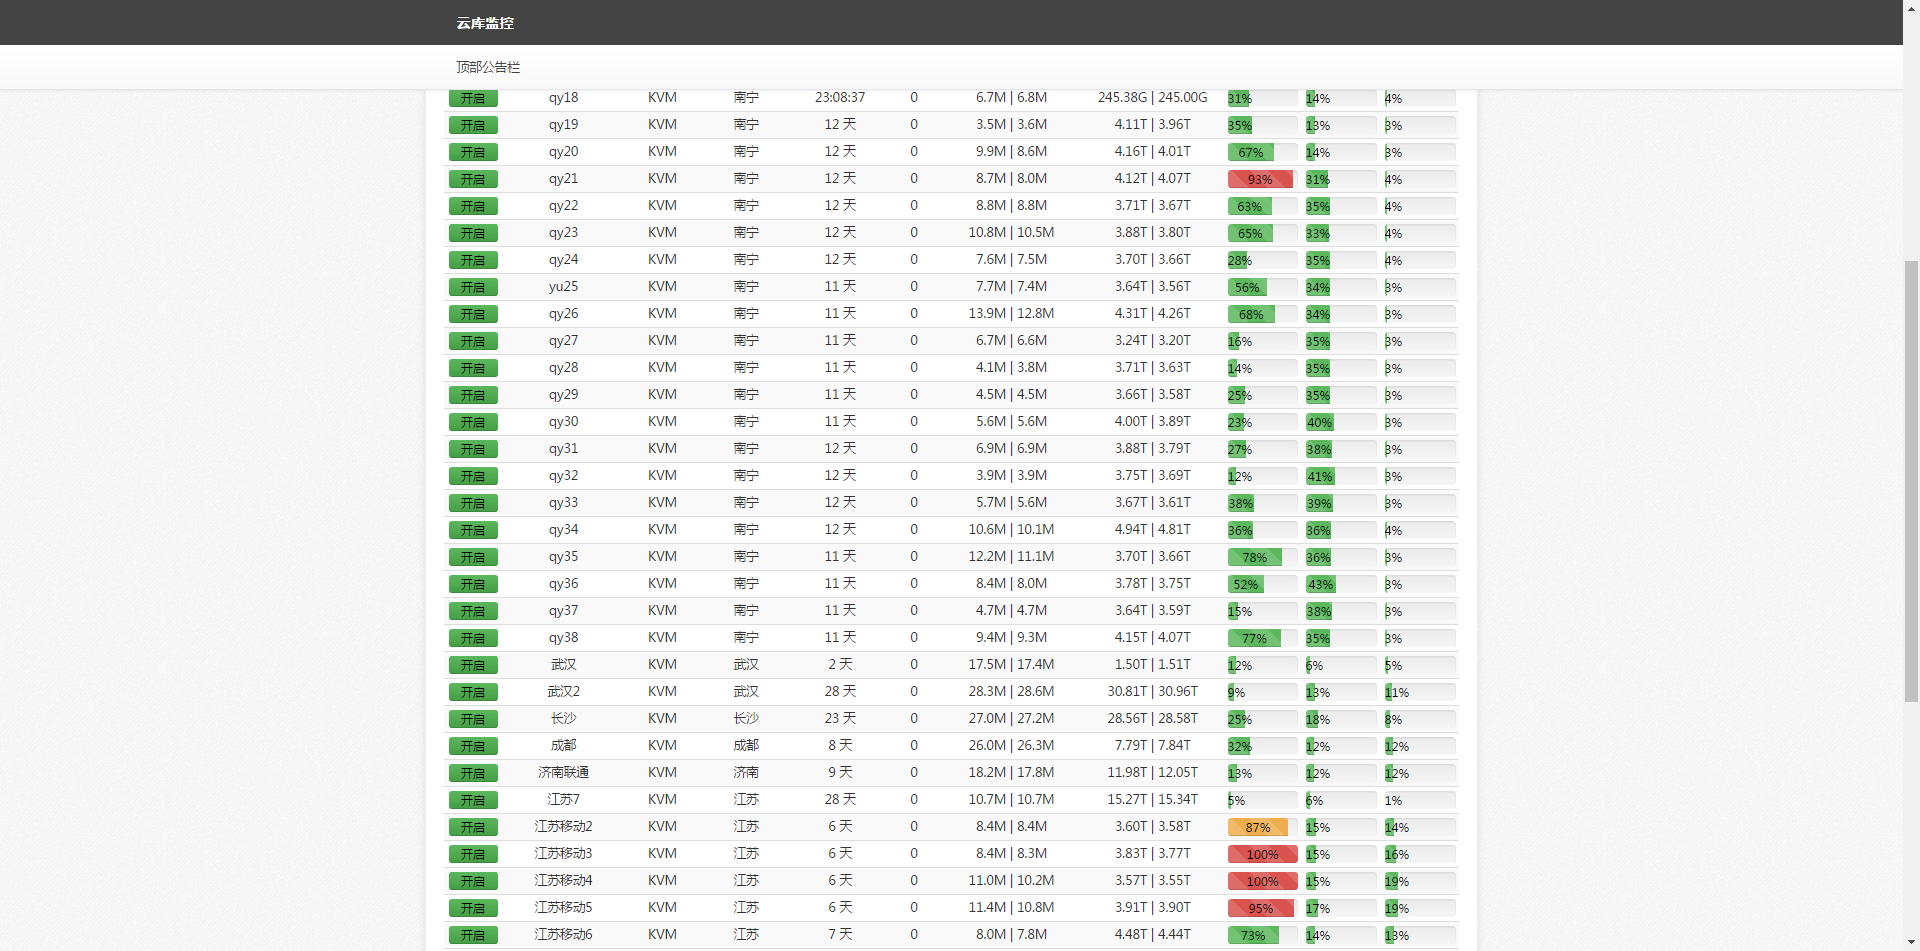Click the orange 87% bar in 江苏移动2 row
Image resolution: width=1920 pixels, height=951 pixels.
pyautogui.click(x=1258, y=827)
